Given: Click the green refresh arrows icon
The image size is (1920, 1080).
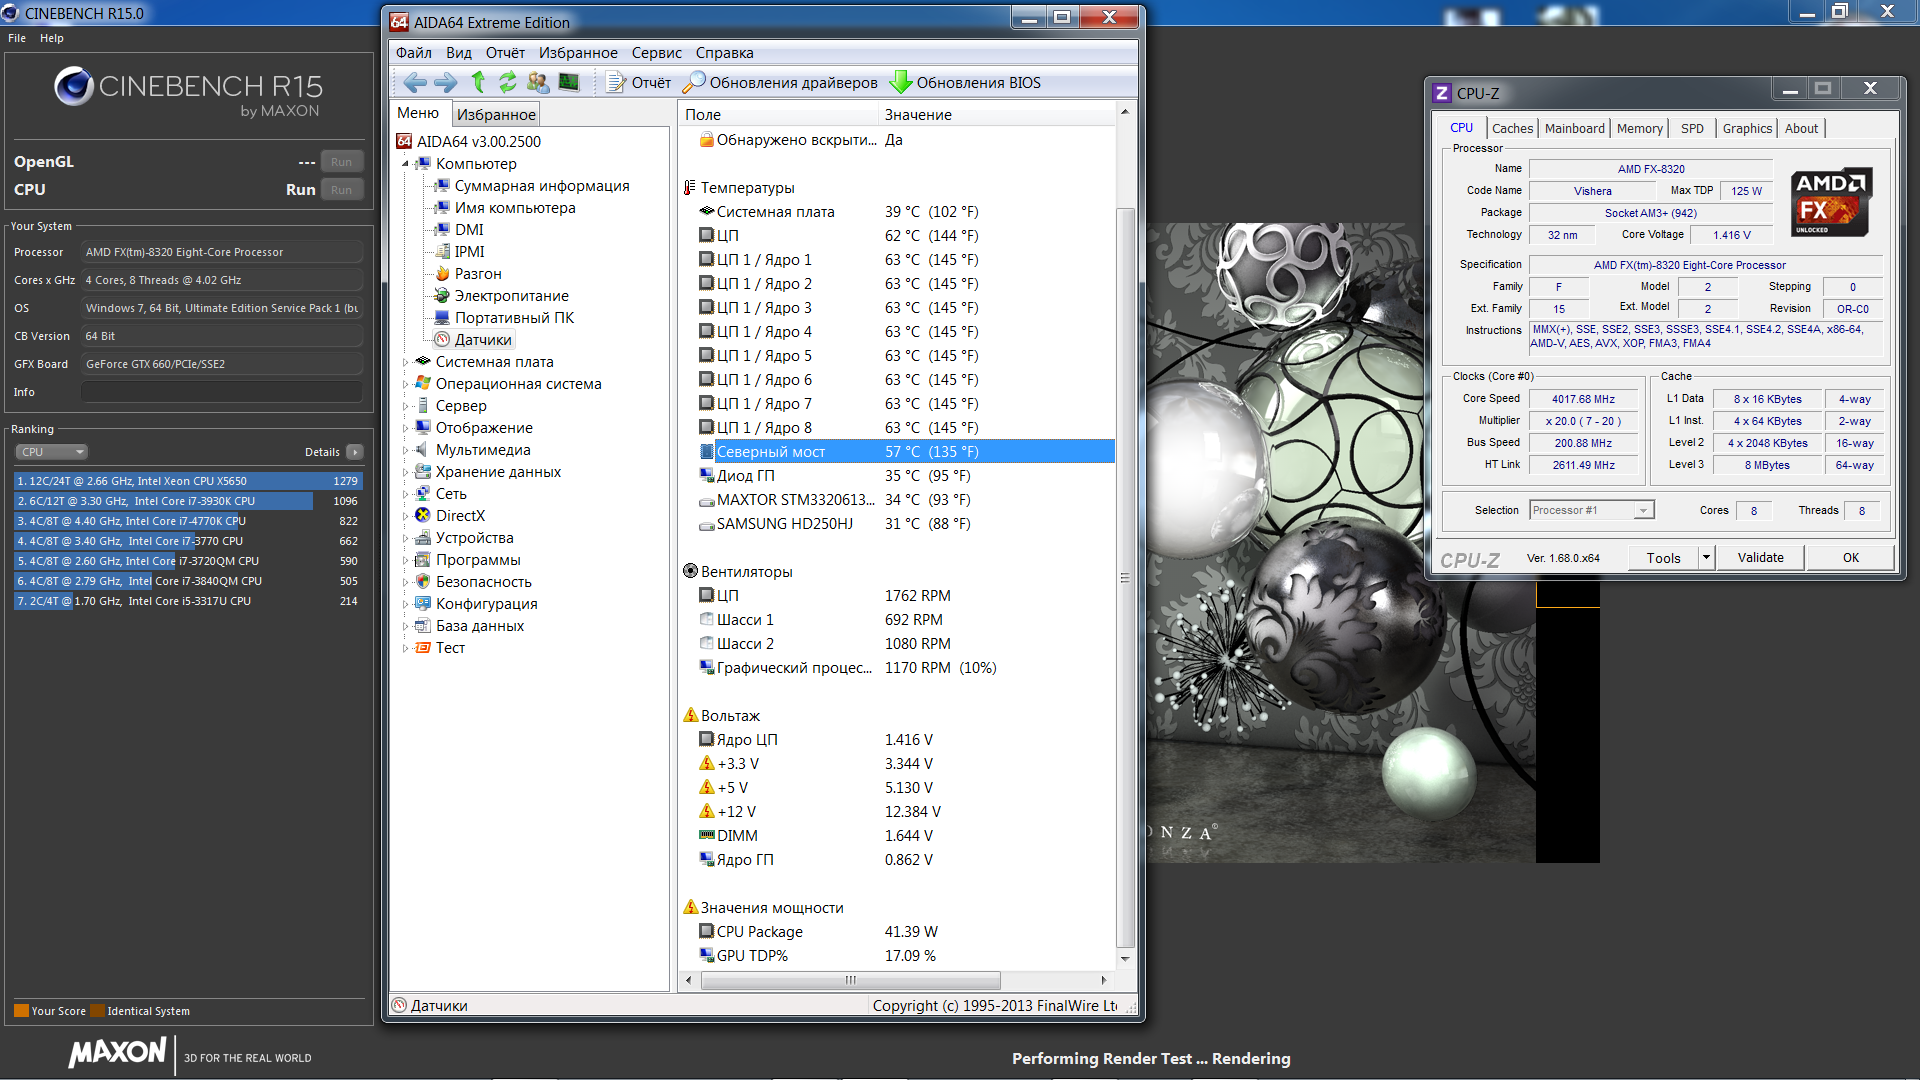Looking at the screenshot, I should (x=508, y=83).
